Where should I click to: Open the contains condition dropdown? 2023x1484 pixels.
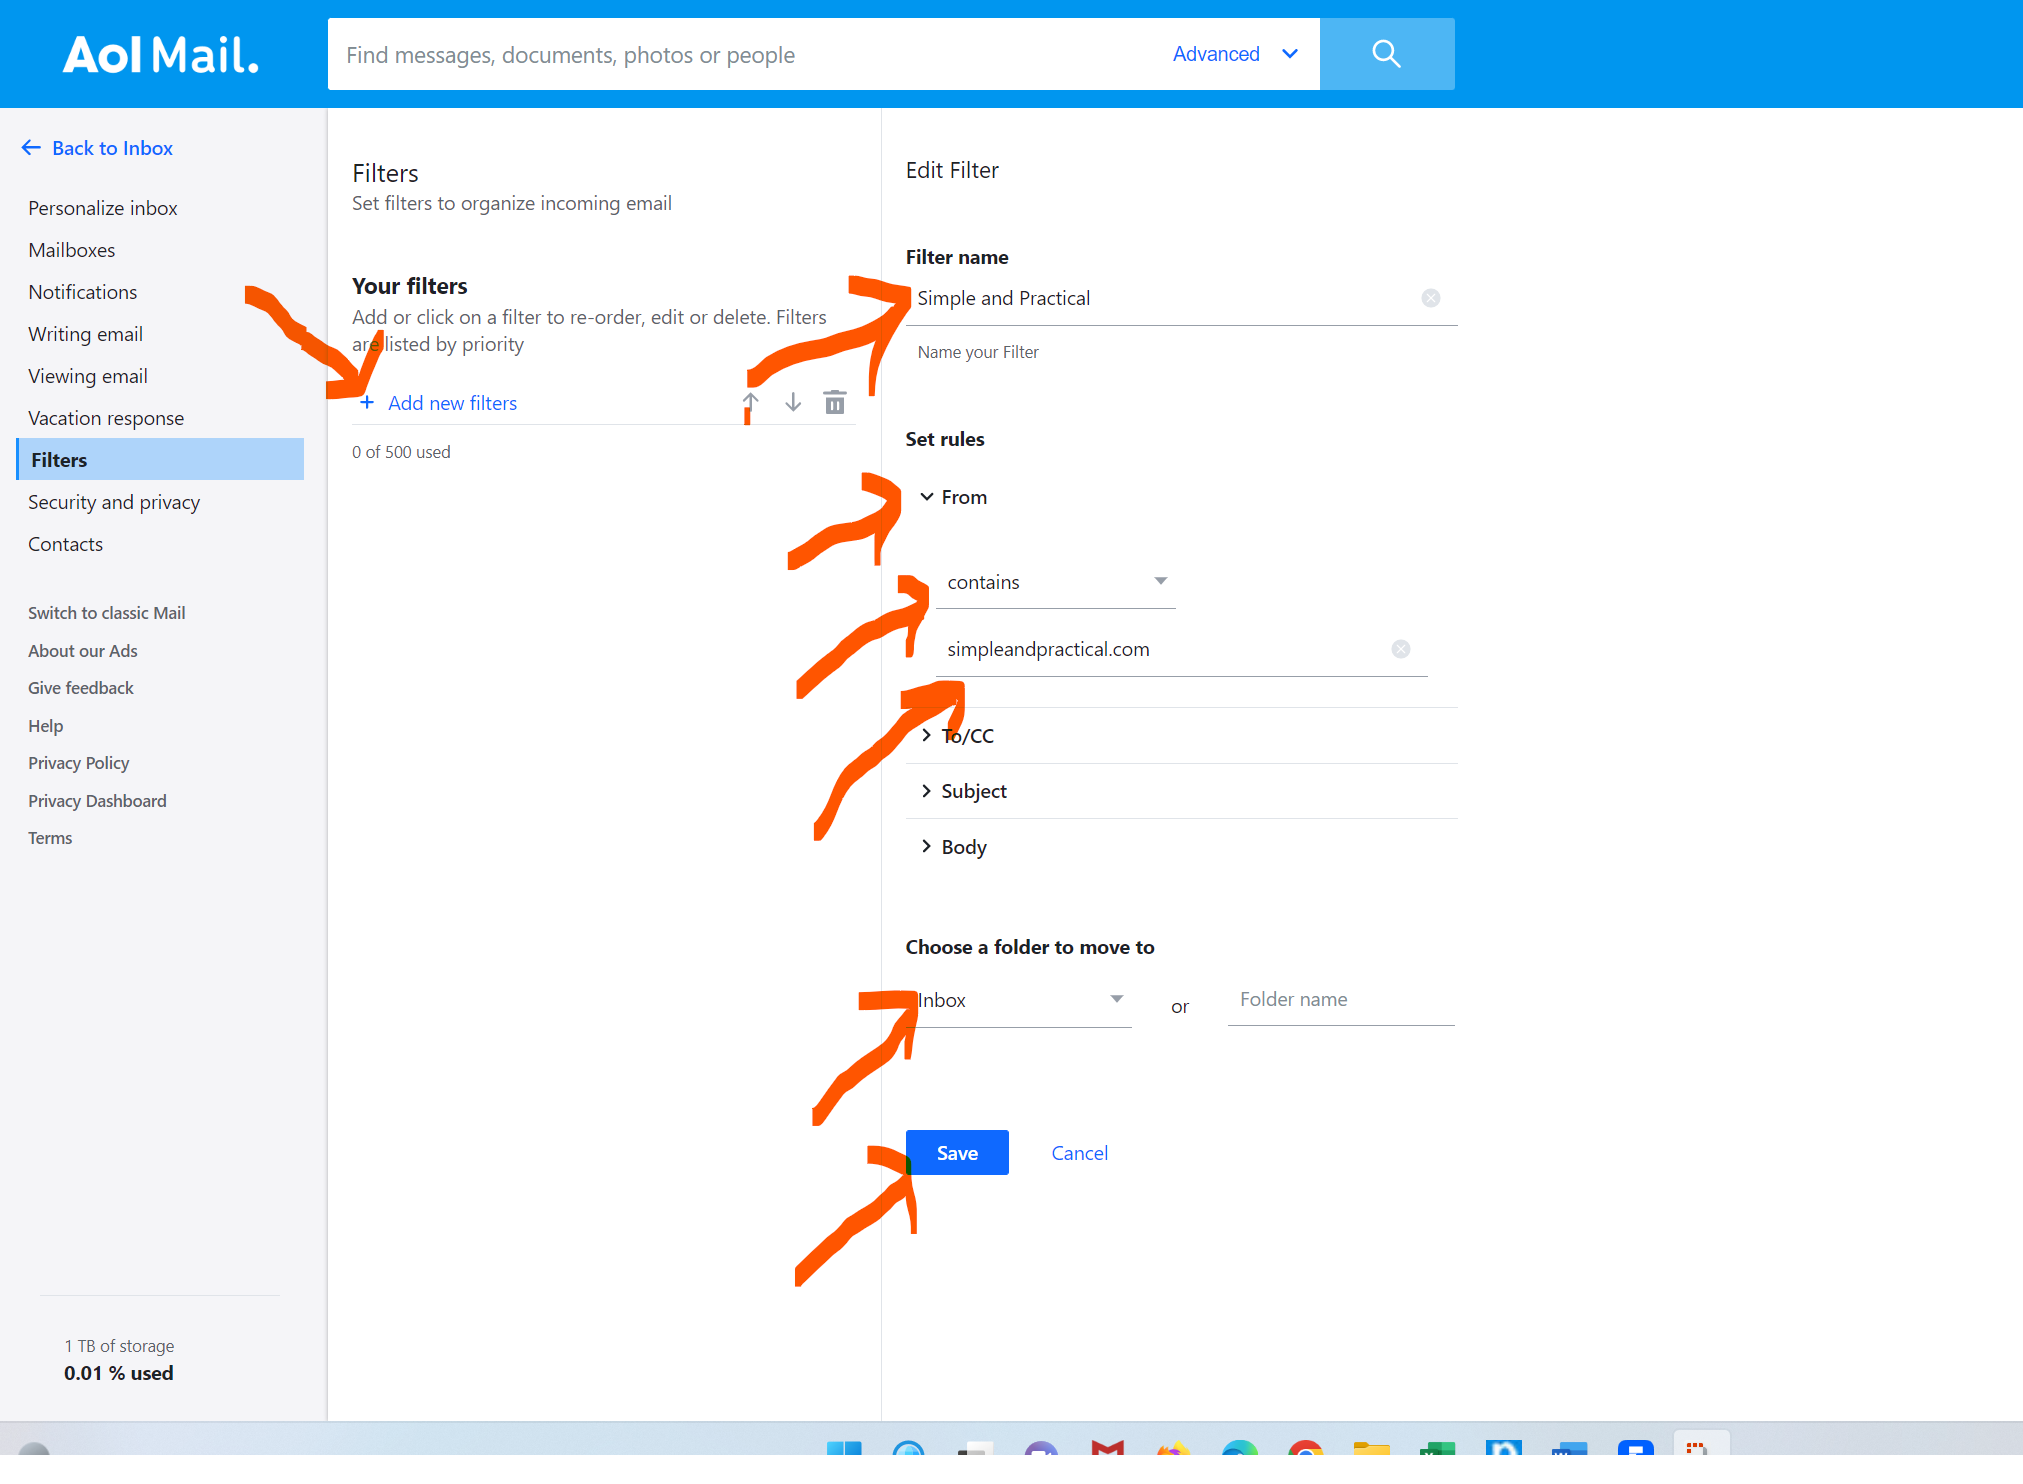tap(1056, 582)
